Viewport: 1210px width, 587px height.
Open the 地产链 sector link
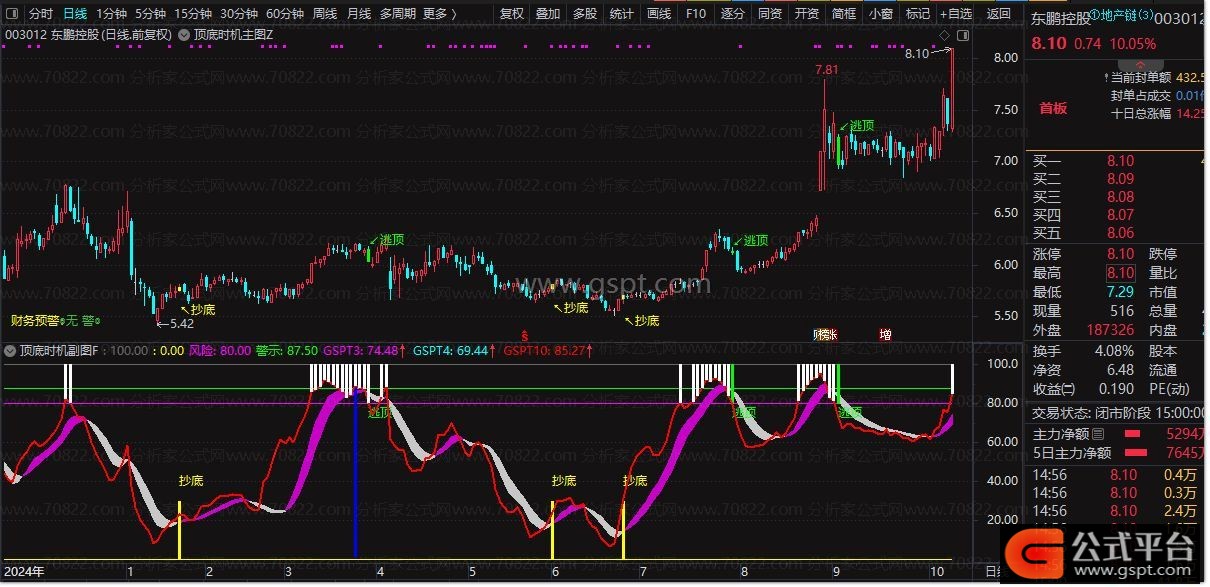pos(1126,16)
